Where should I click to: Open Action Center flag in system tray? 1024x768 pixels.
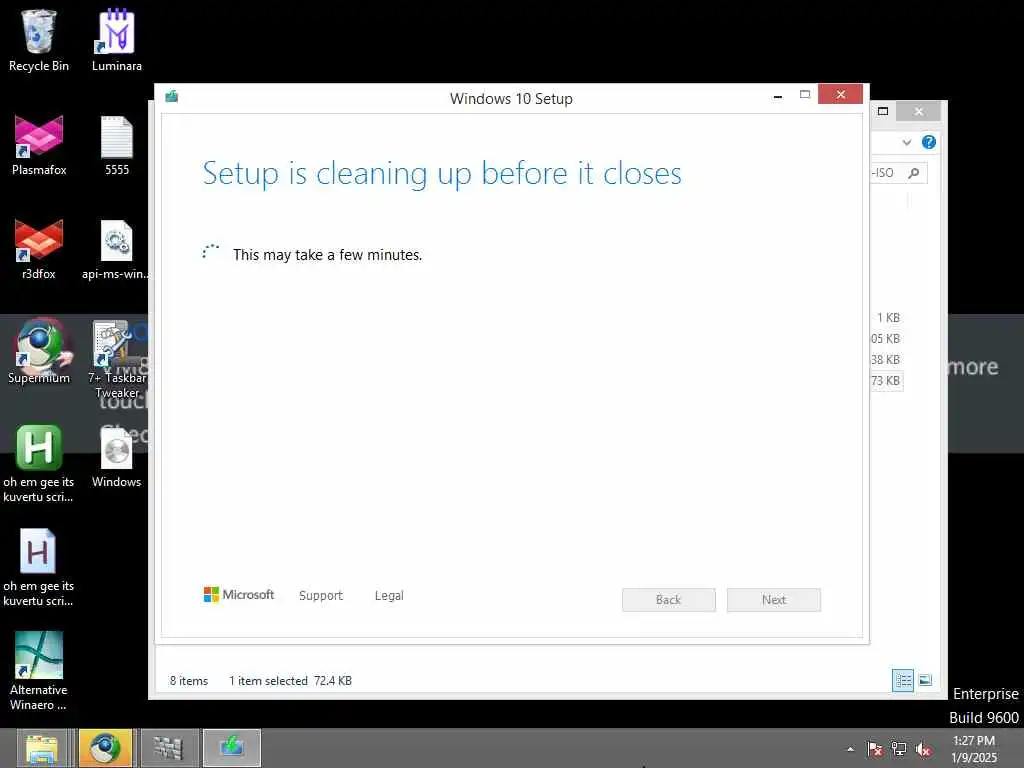coord(874,749)
